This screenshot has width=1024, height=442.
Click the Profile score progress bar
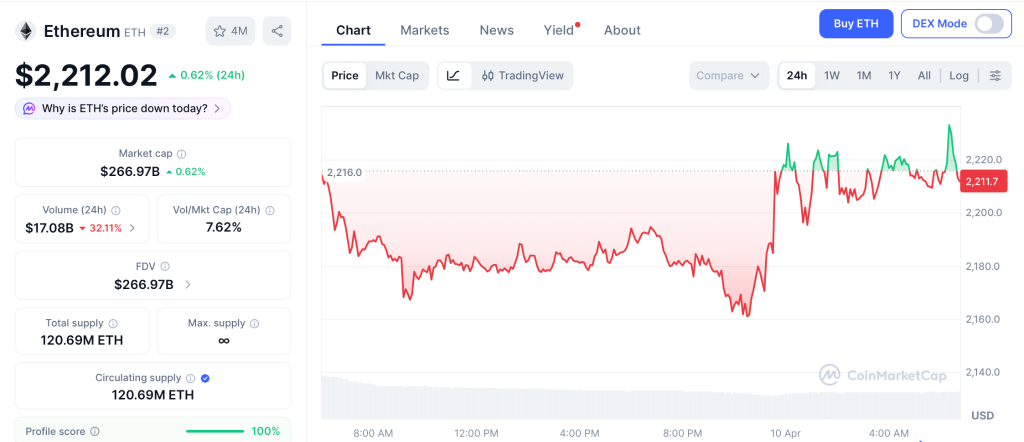215,431
